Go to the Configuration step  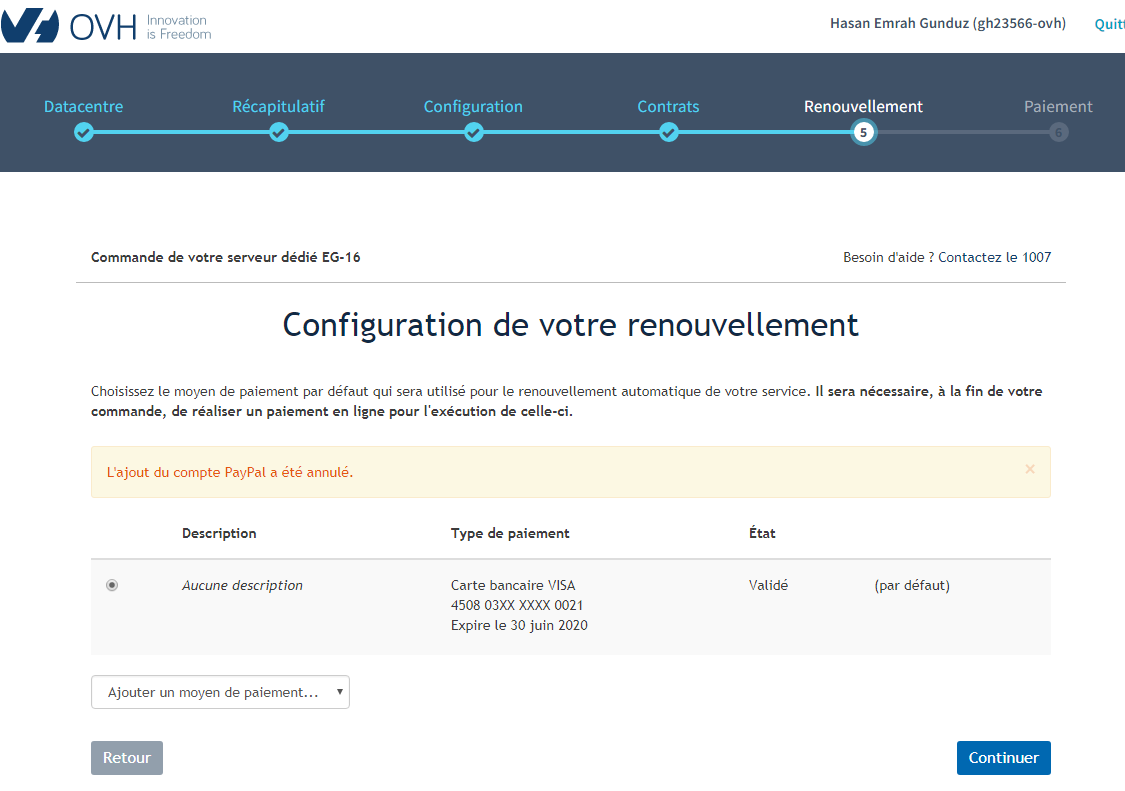click(x=473, y=106)
